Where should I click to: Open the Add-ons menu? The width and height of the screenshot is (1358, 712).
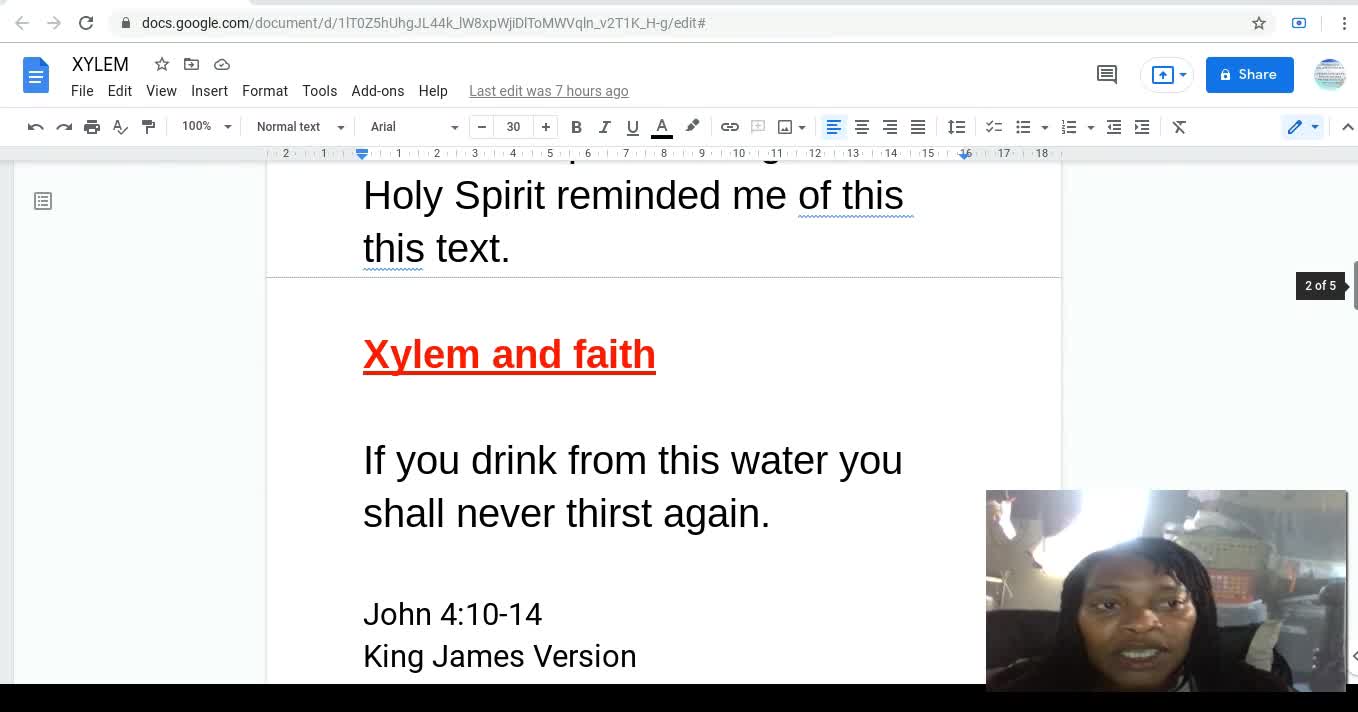point(378,91)
